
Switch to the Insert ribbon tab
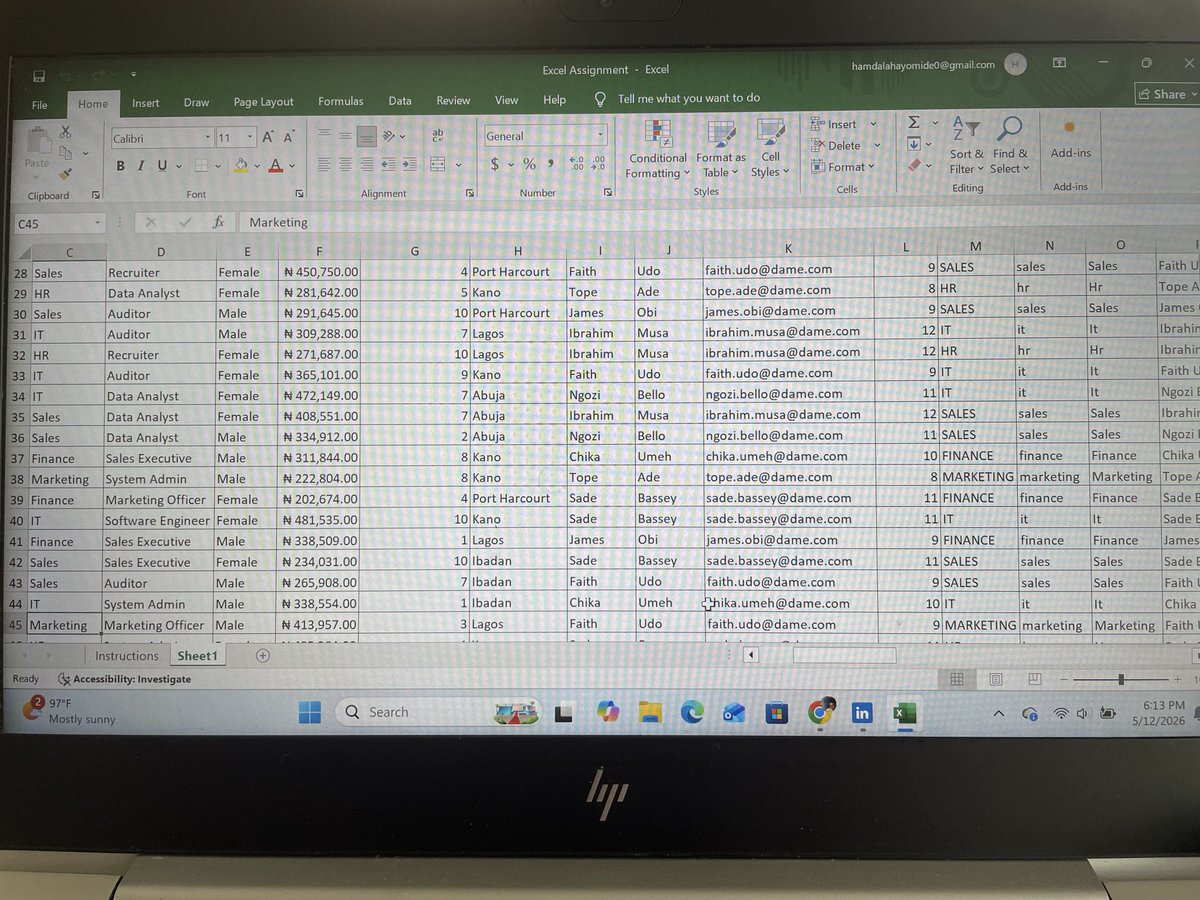coord(146,102)
